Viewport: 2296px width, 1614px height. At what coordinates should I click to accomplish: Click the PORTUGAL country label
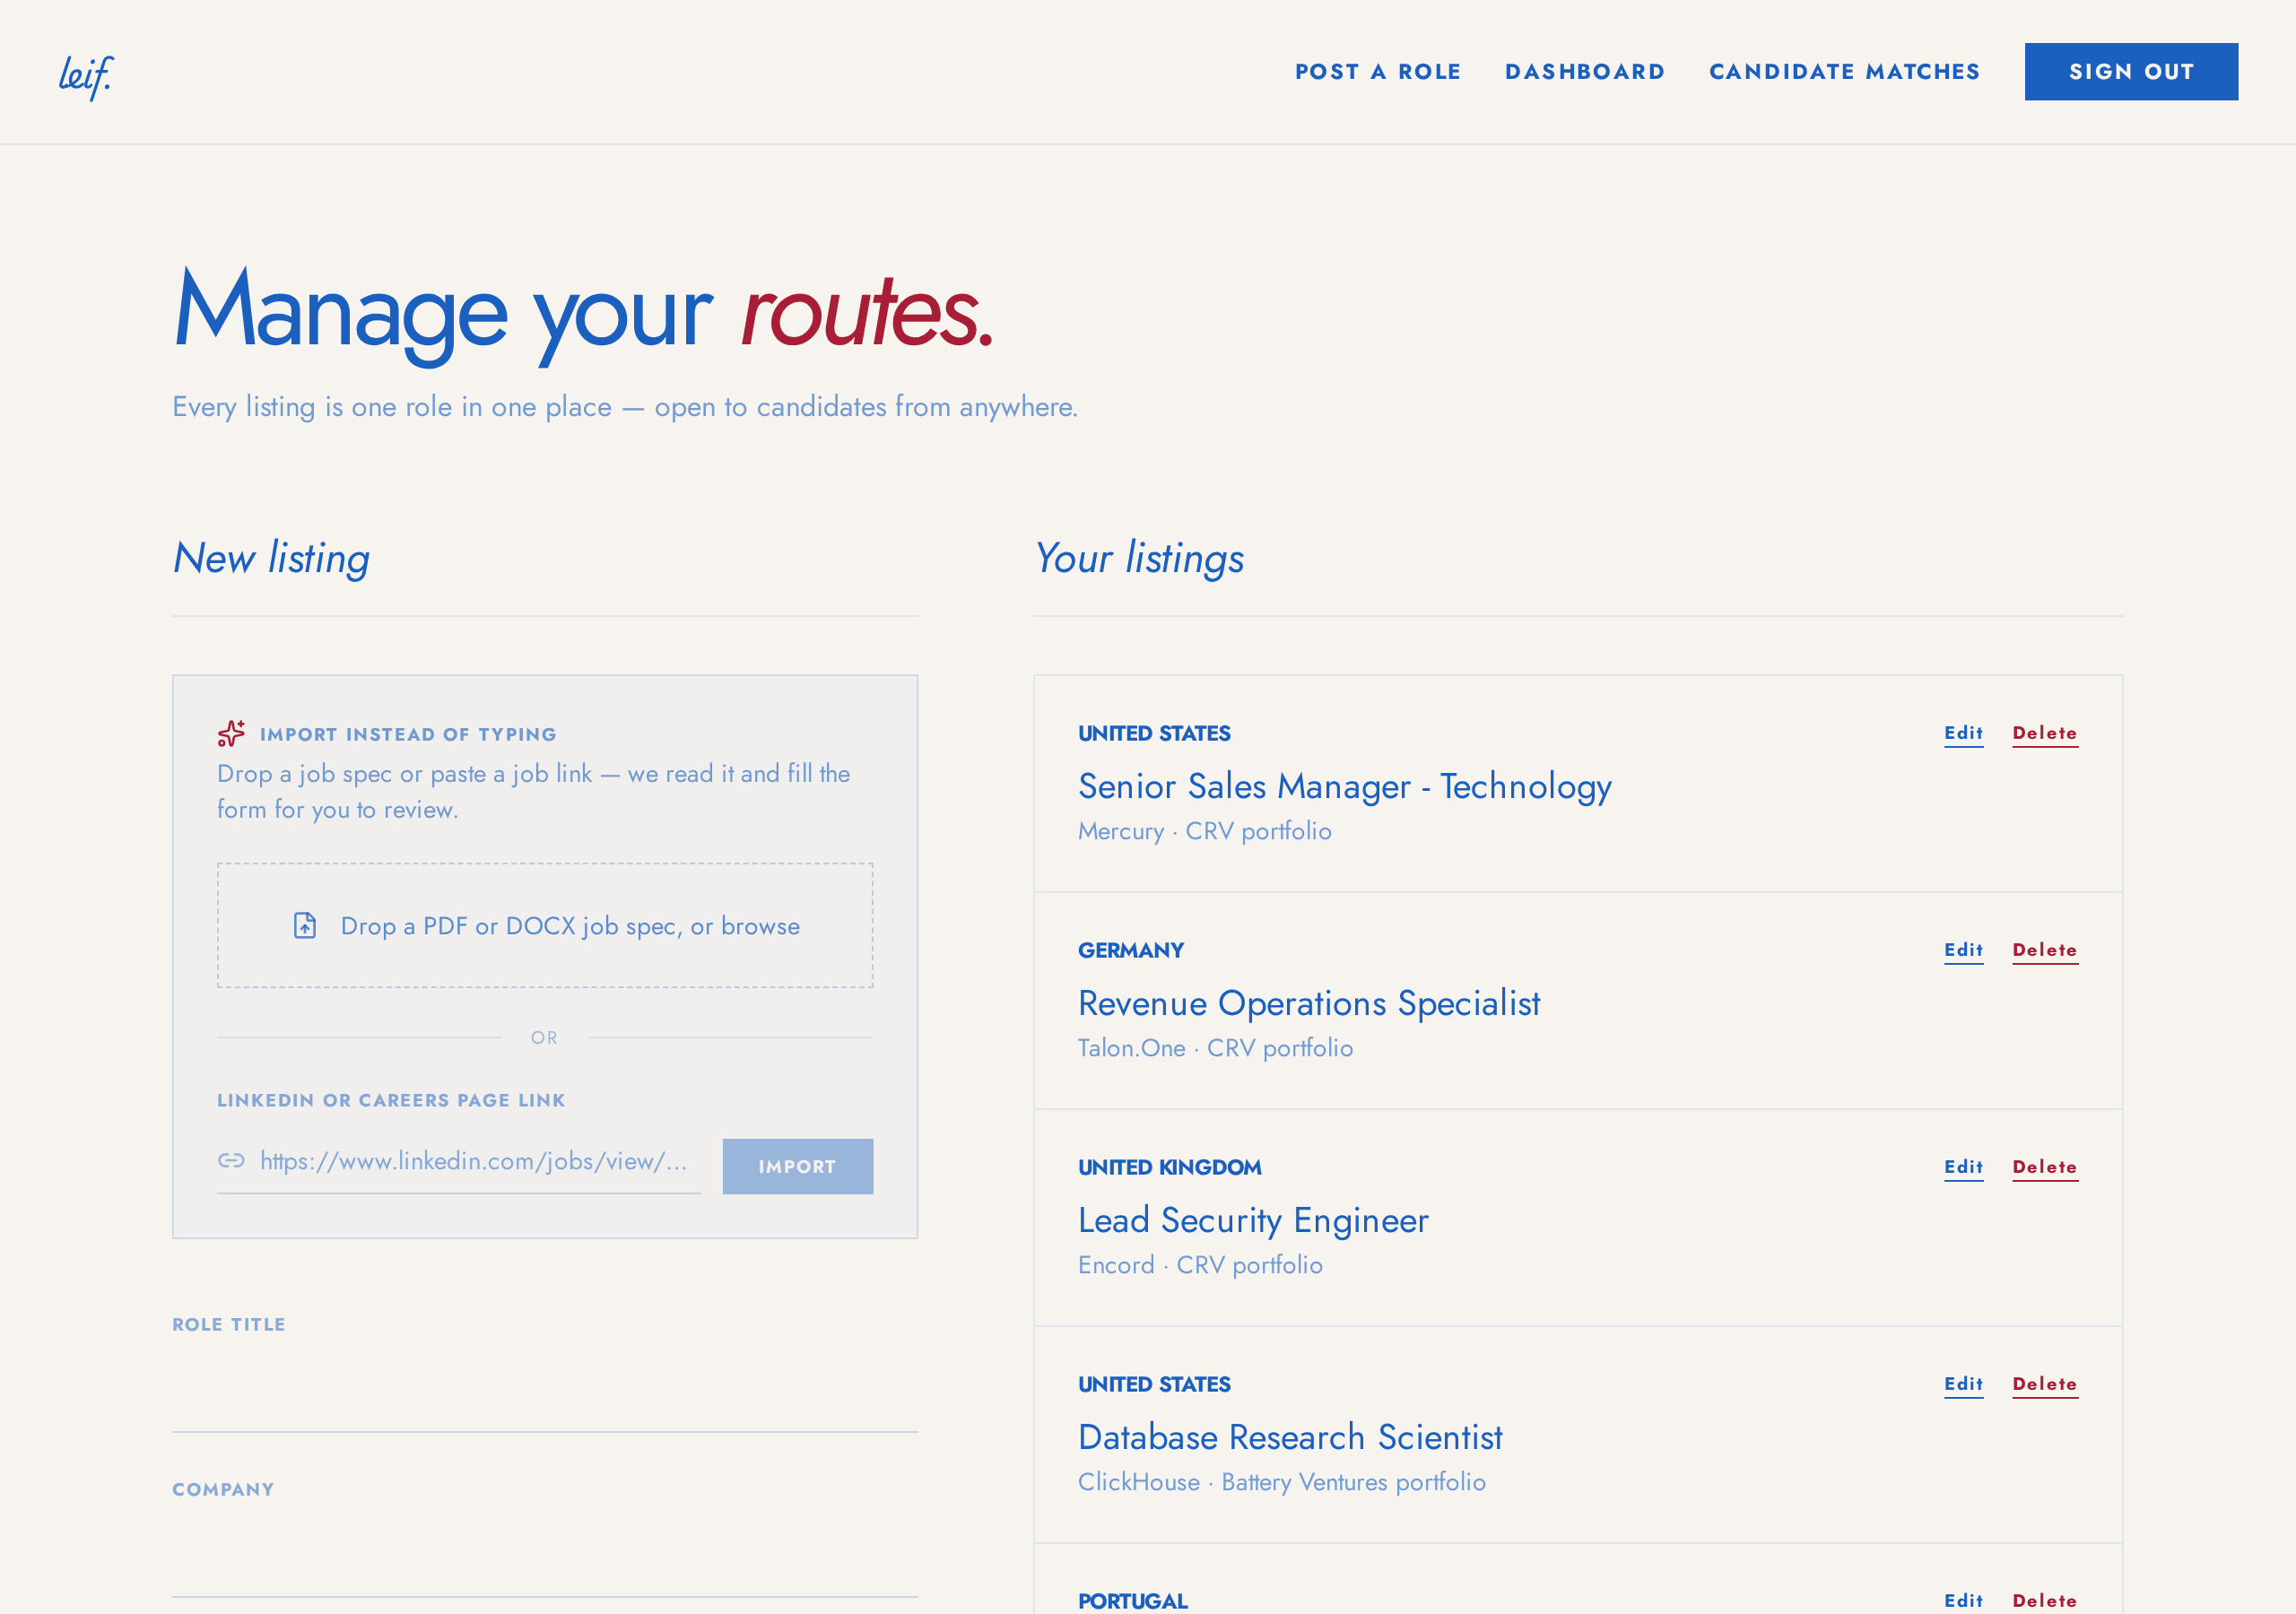(1132, 1601)
